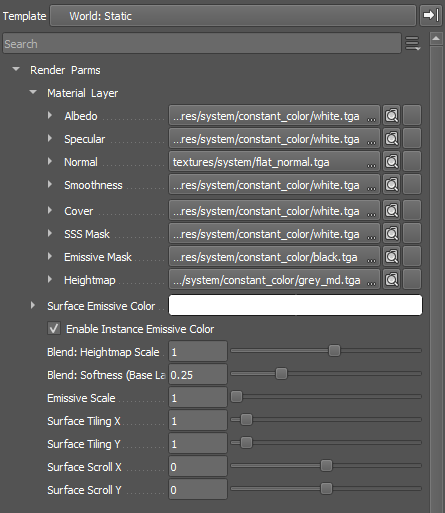Click the Emissive Scale slider handle

(236, 397)
